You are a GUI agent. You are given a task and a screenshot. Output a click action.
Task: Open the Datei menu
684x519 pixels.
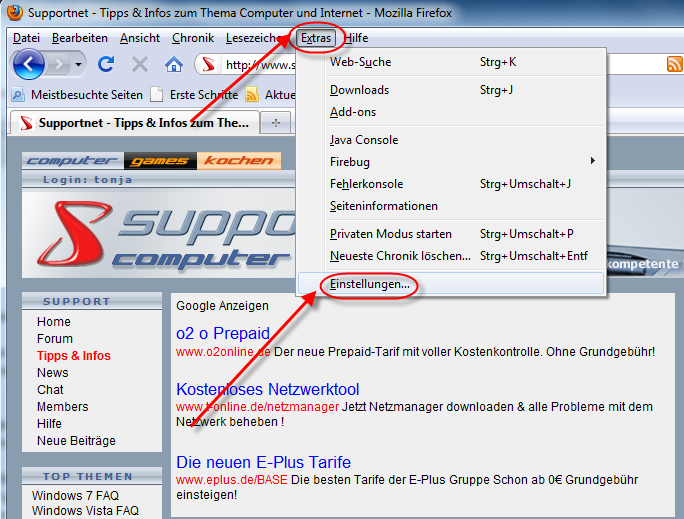[x=26, y=38]
